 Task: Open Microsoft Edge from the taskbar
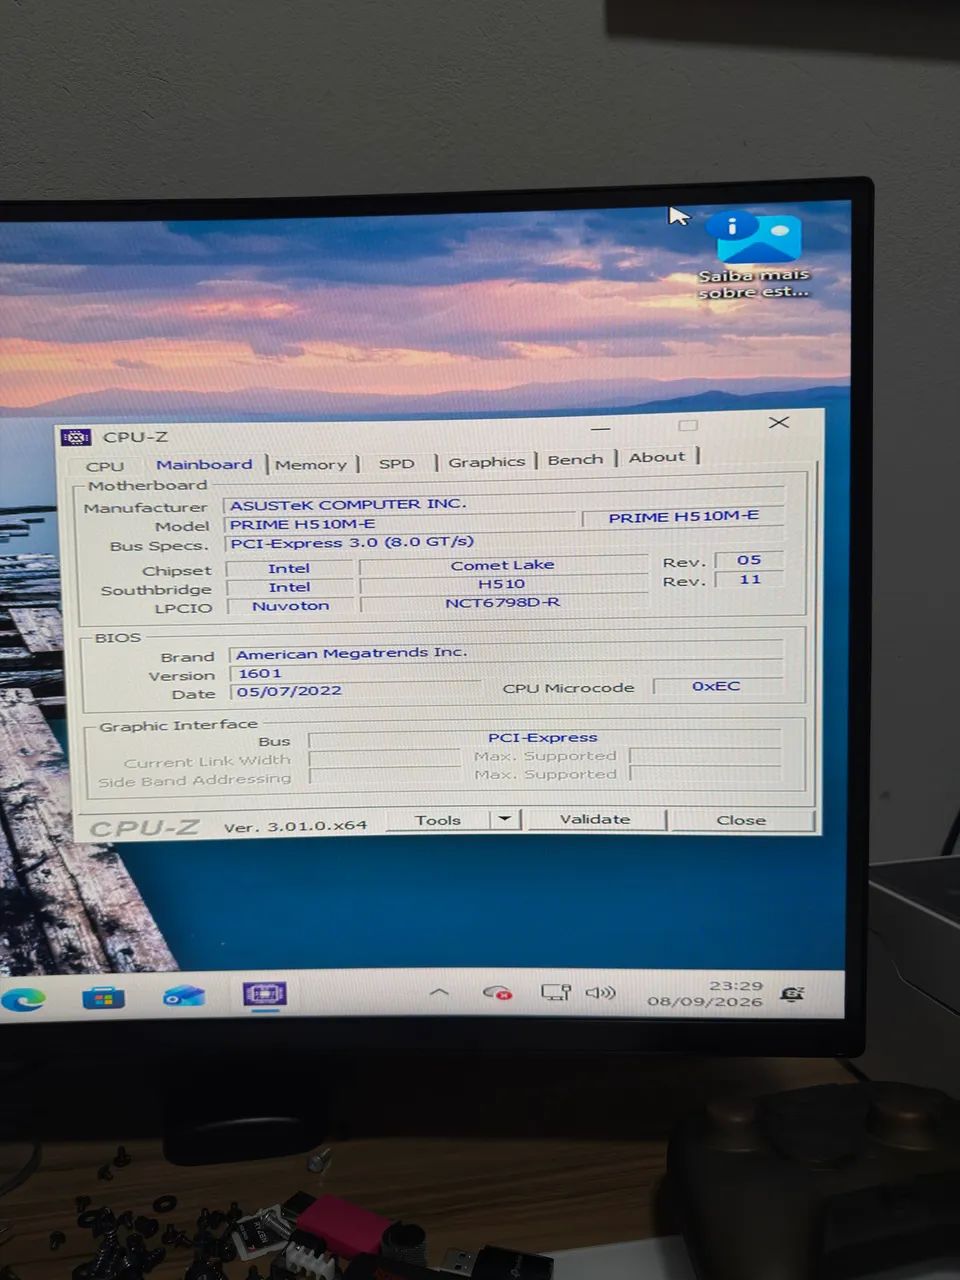click(x=24, y=998)
